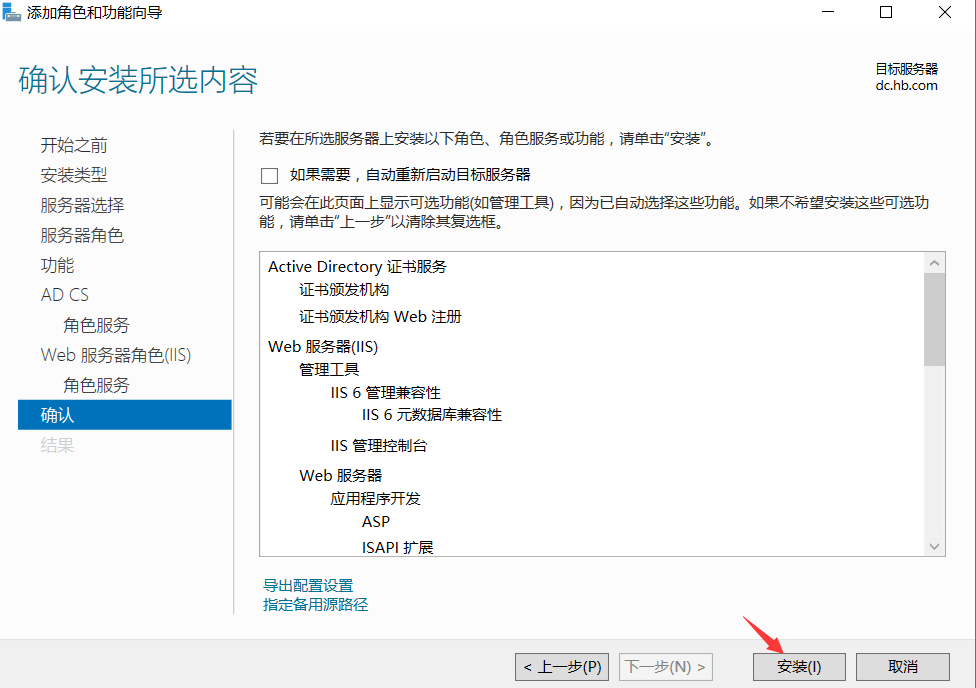The height and width of the screenshot is (688, 976).
Task: Click IIS 6 管理兼容性 list entry
Action: (385, 393)
